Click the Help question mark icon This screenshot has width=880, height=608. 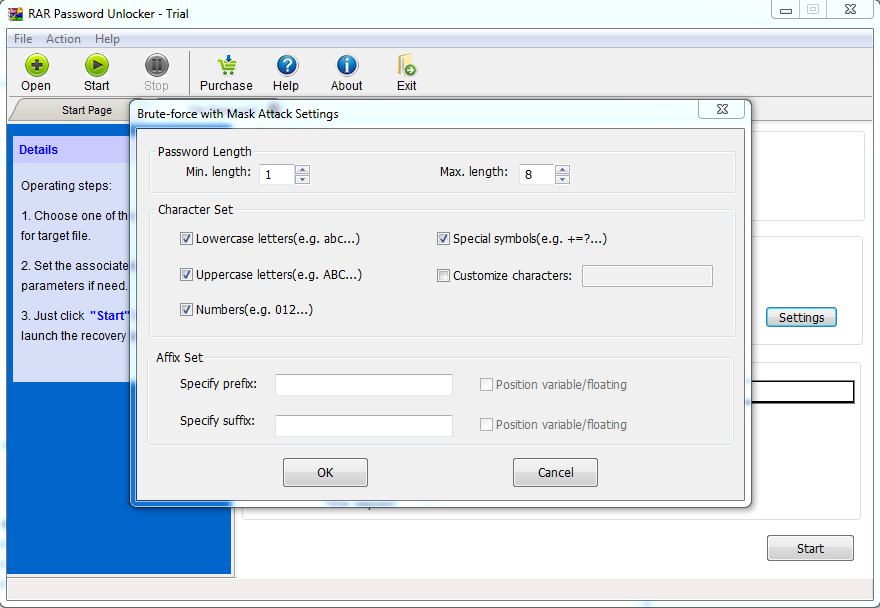[x=287, y=66]
